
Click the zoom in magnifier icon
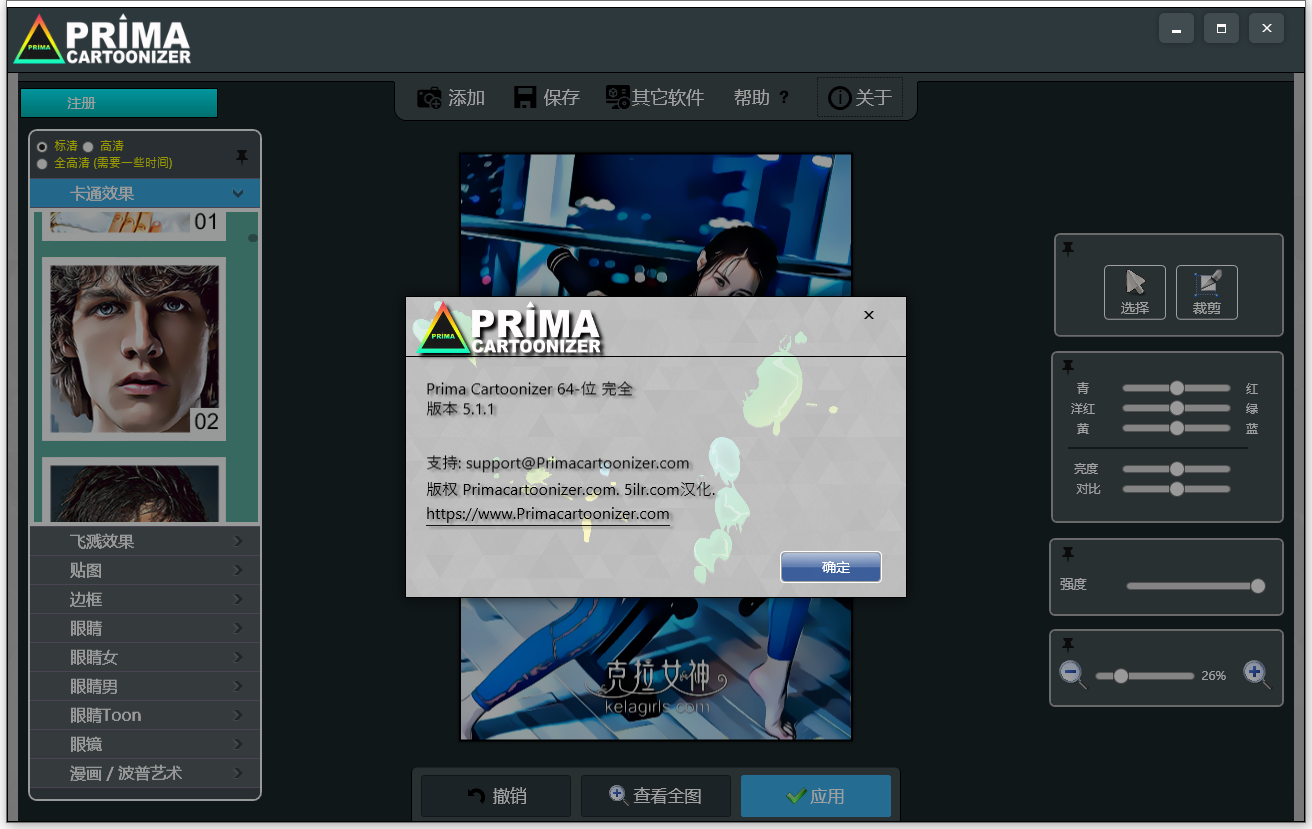click(1257, 675)
